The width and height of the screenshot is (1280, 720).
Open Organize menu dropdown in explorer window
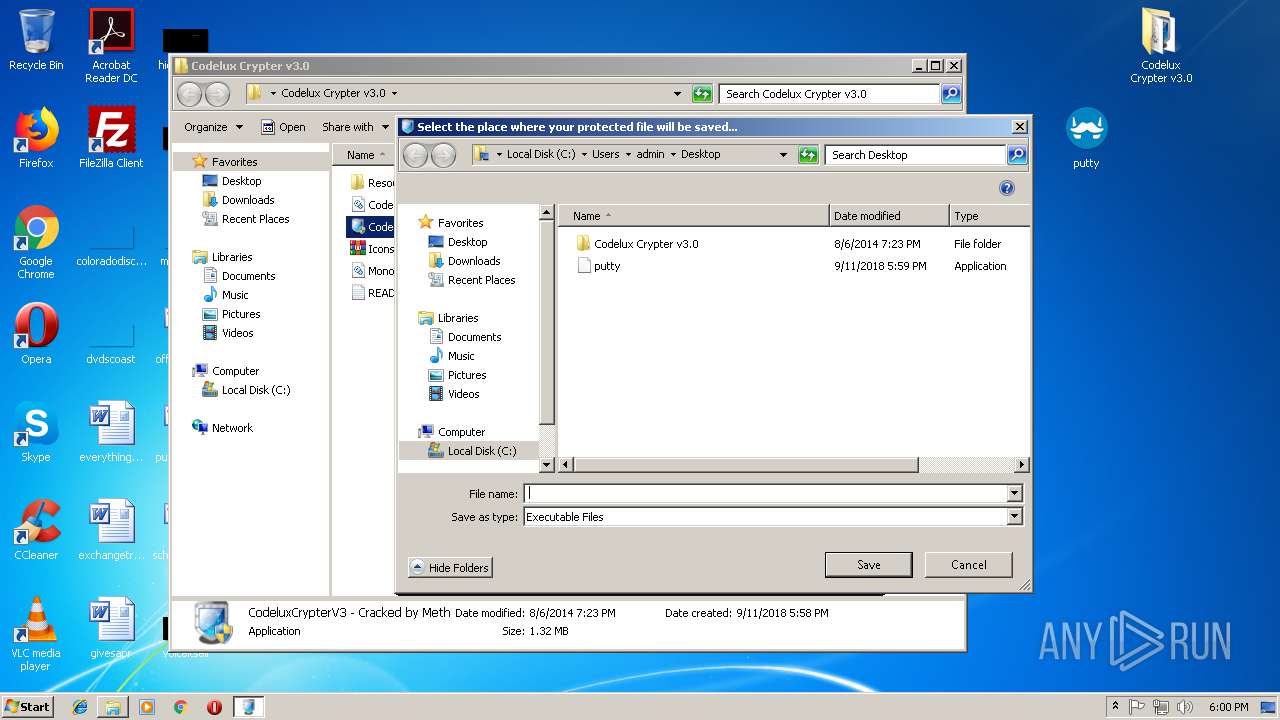(213, 127)
